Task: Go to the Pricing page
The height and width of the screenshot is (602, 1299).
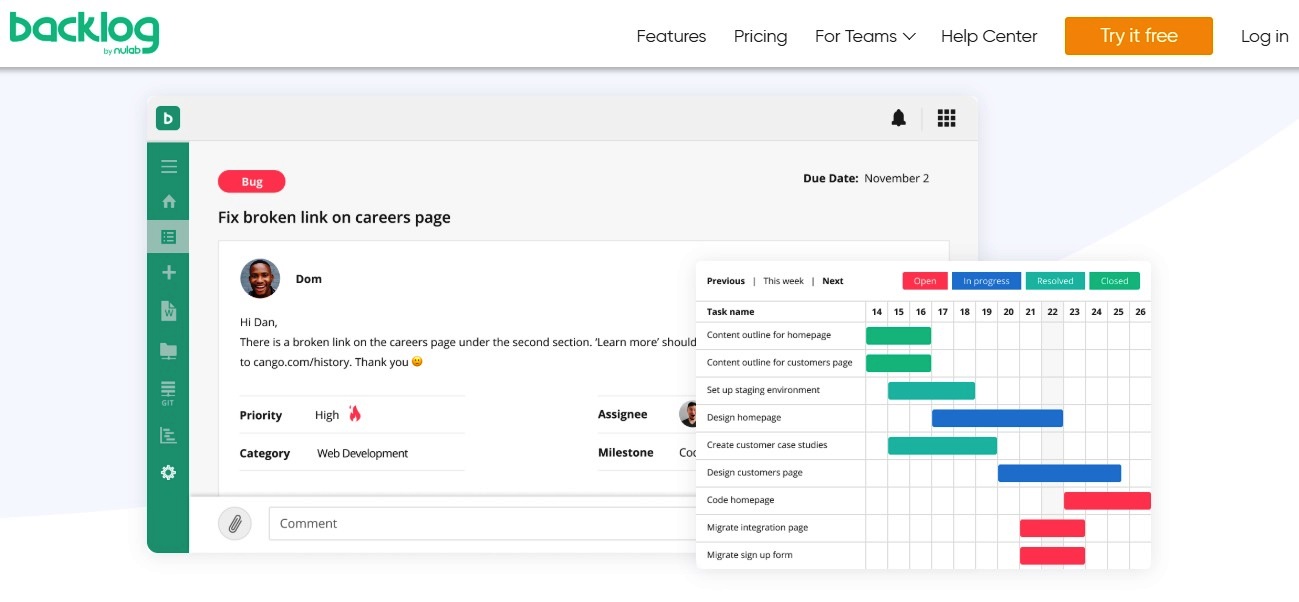Action: click(760, 36)
